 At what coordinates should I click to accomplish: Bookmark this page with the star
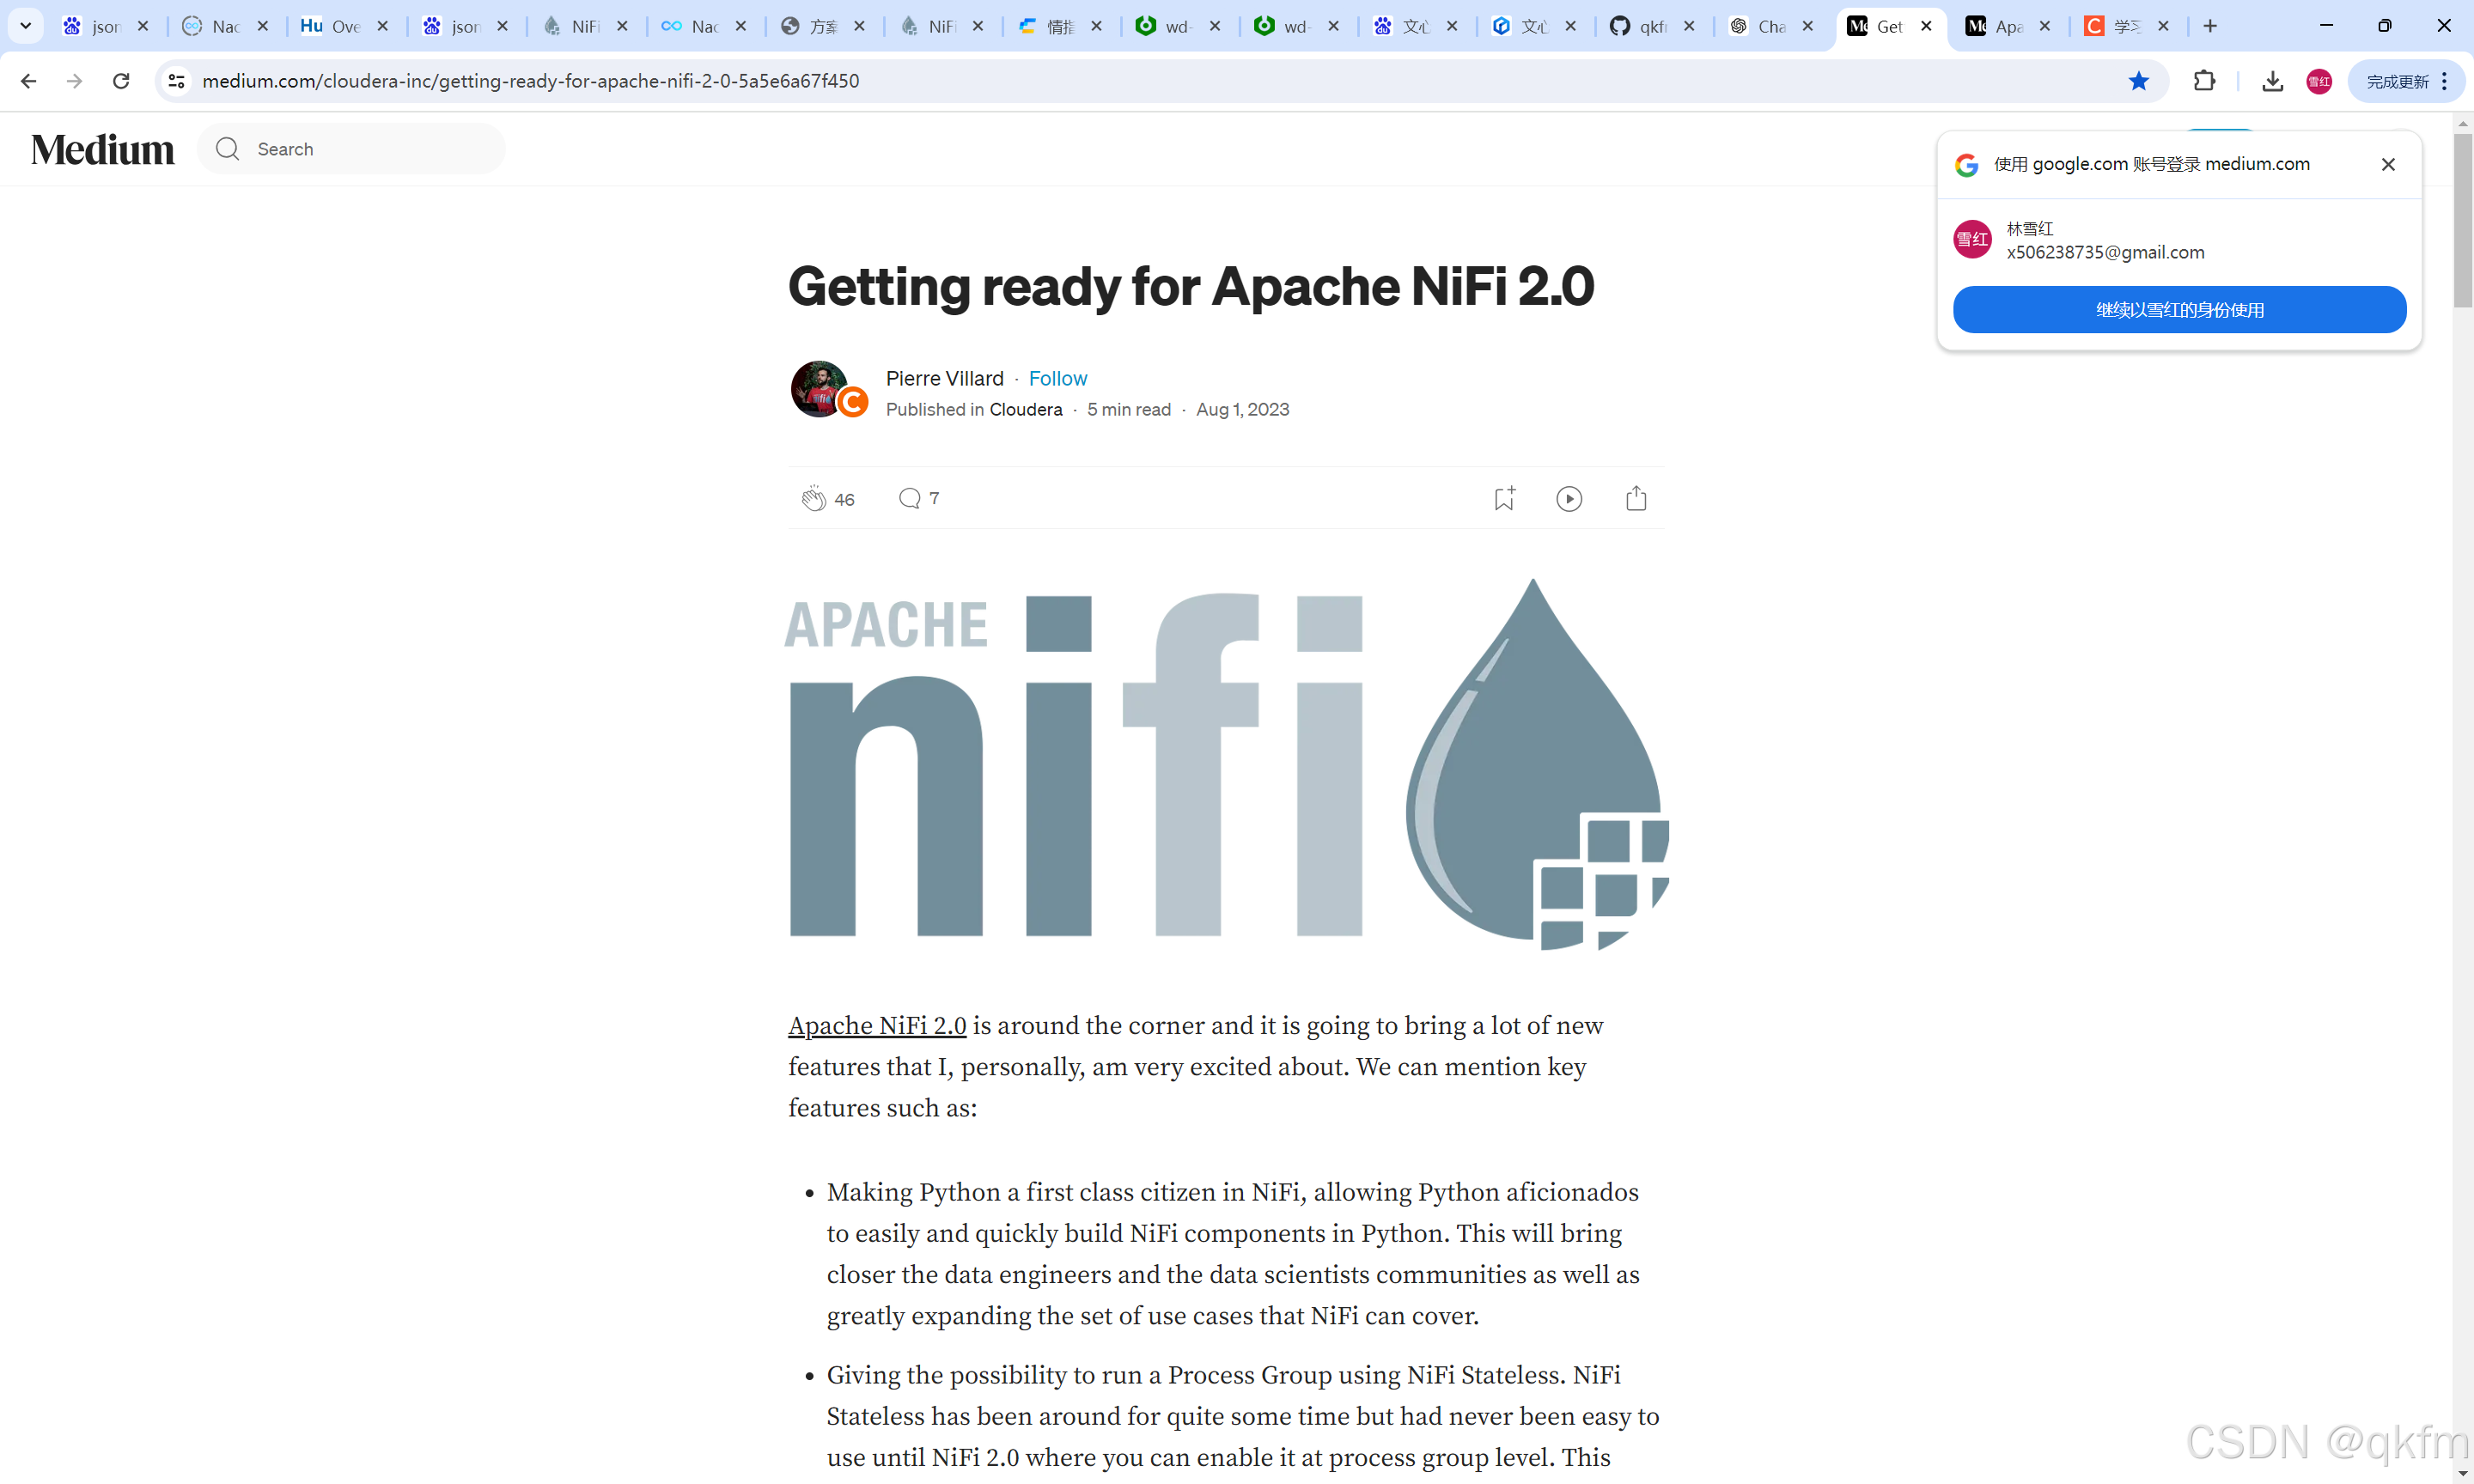[2138, 81]
